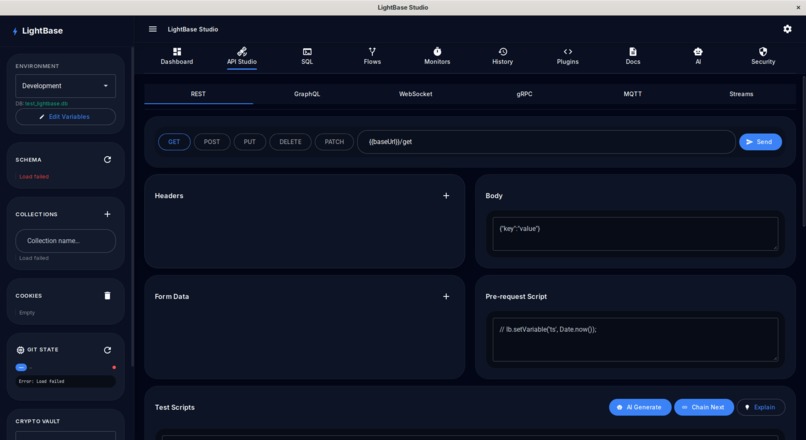Open the API Studio section
The image size is (806, 440).
tap(242, 56)
